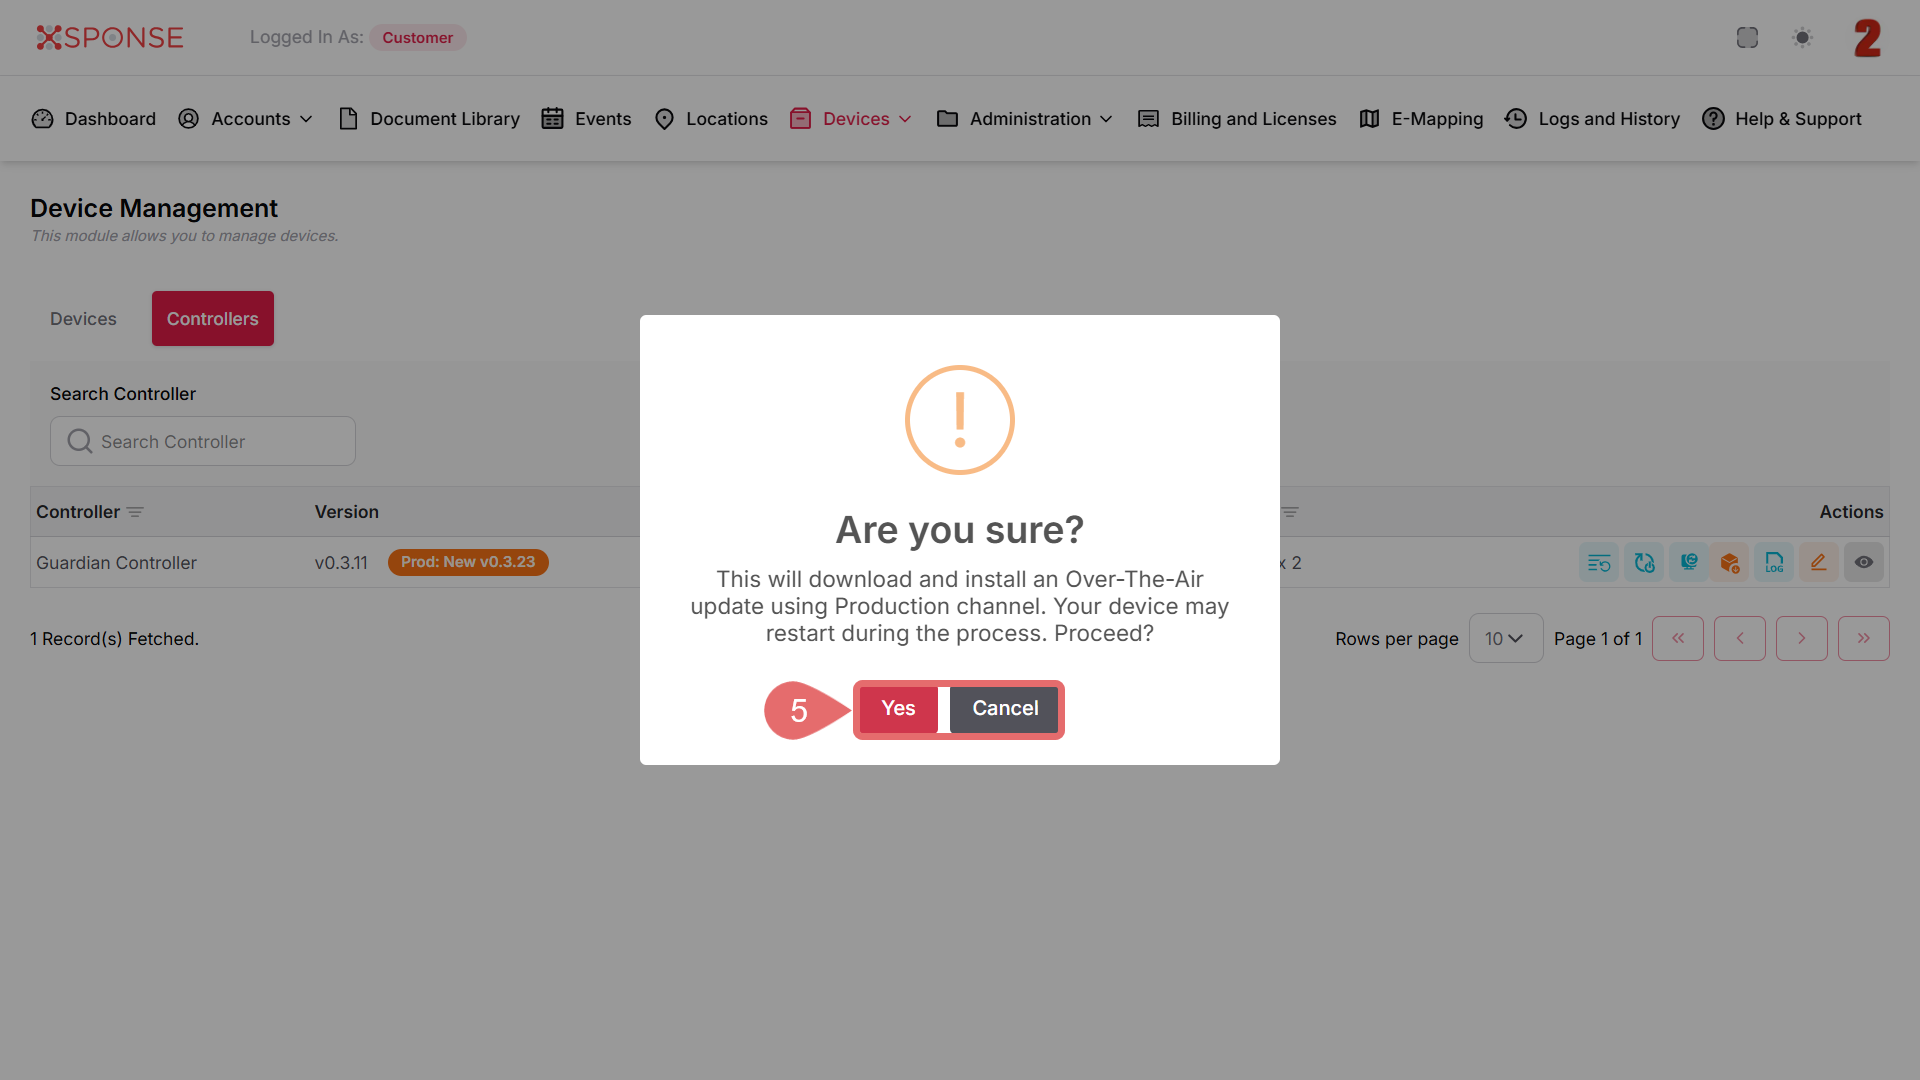Click the Search Controller input field
Image resolution: width=1920 pixels, height=1080 pixels.
(203, 441)
